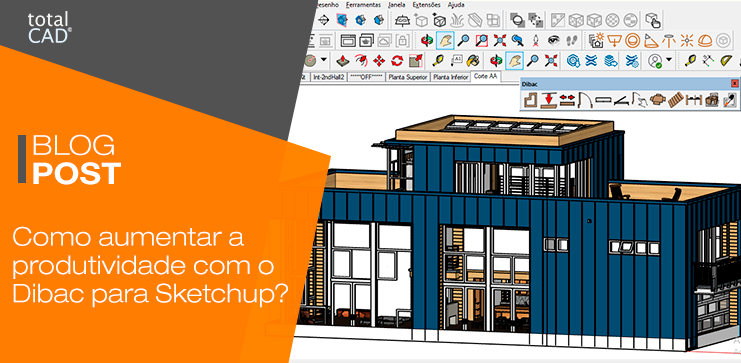The image size is (741, 363).
Task: Add a V-Ray Sphere Light ring icon
Action: tap(632, 40)
